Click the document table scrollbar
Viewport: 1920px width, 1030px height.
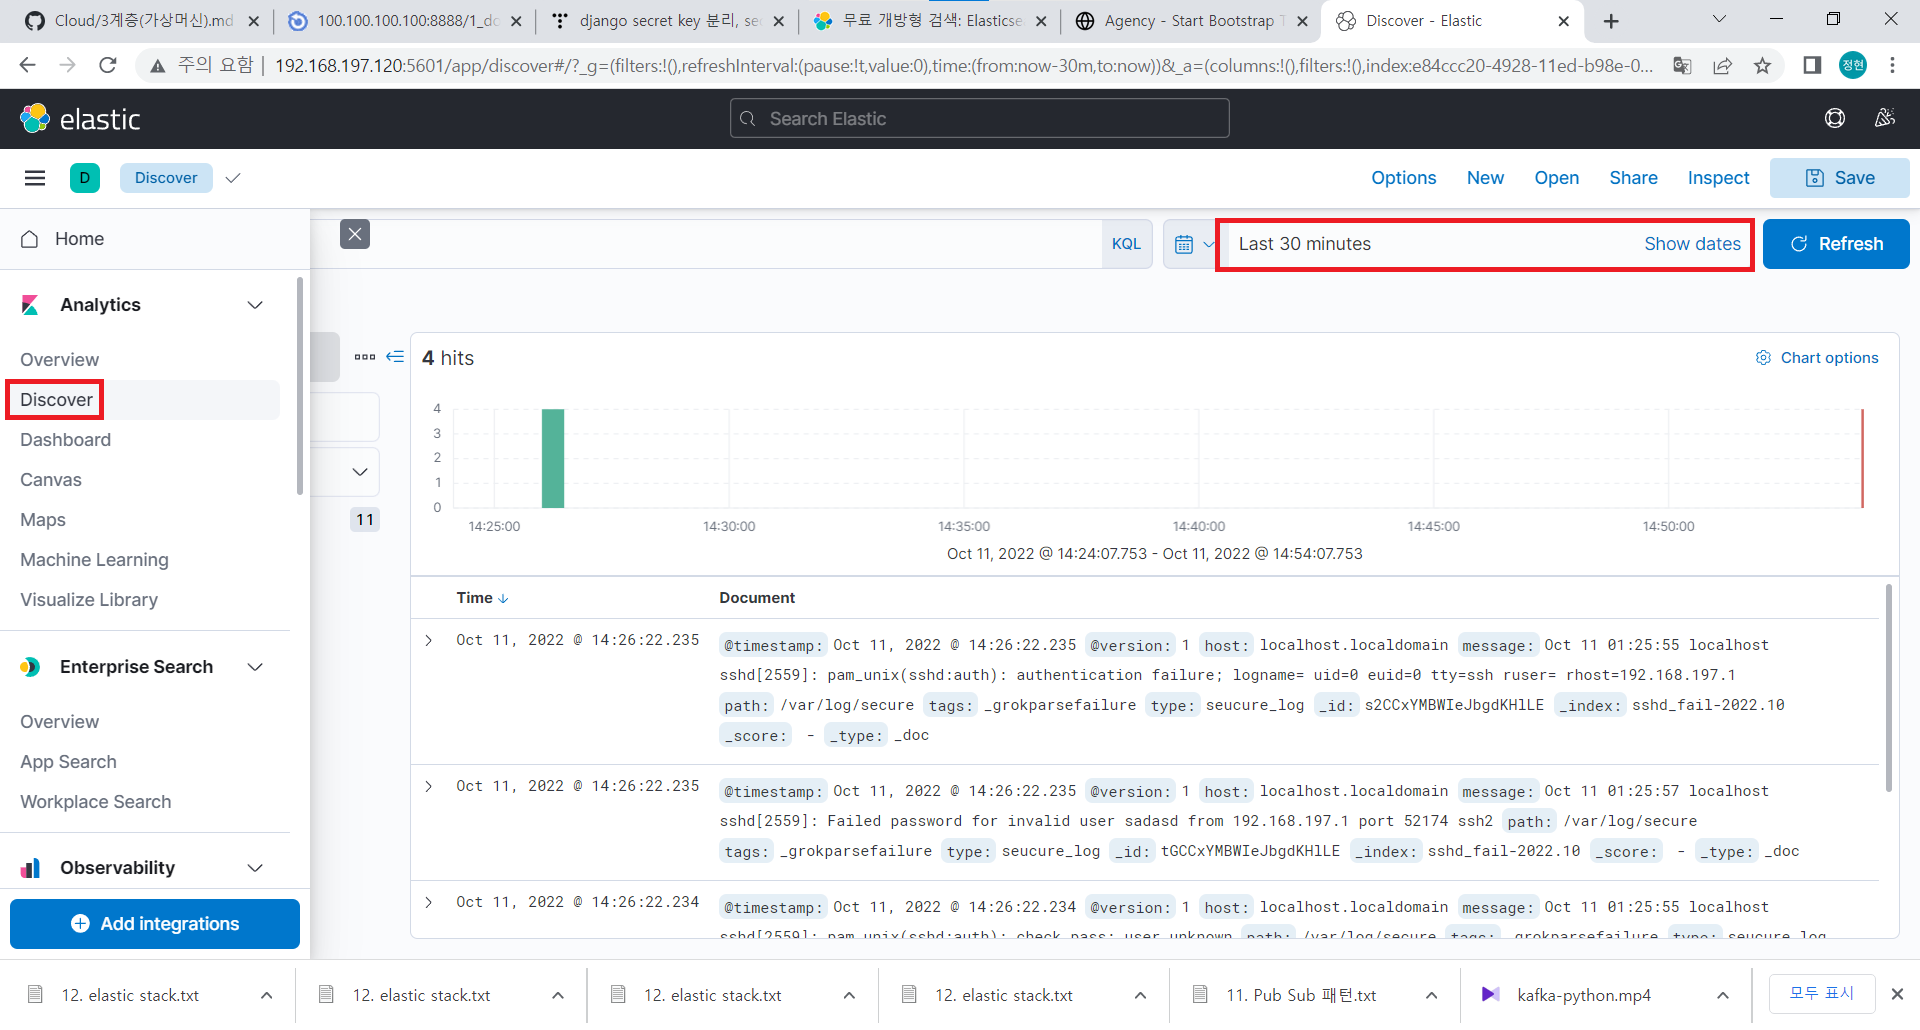tap(1889, 690)
